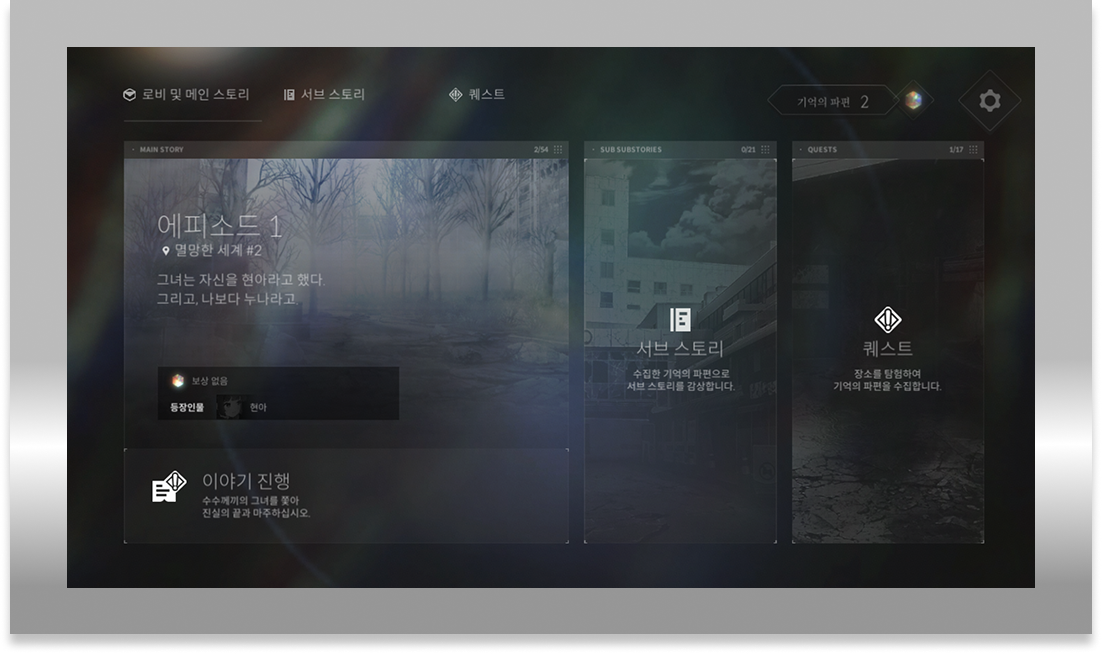Click the grid dots icon in MAIN STORY header

(558, 149)
